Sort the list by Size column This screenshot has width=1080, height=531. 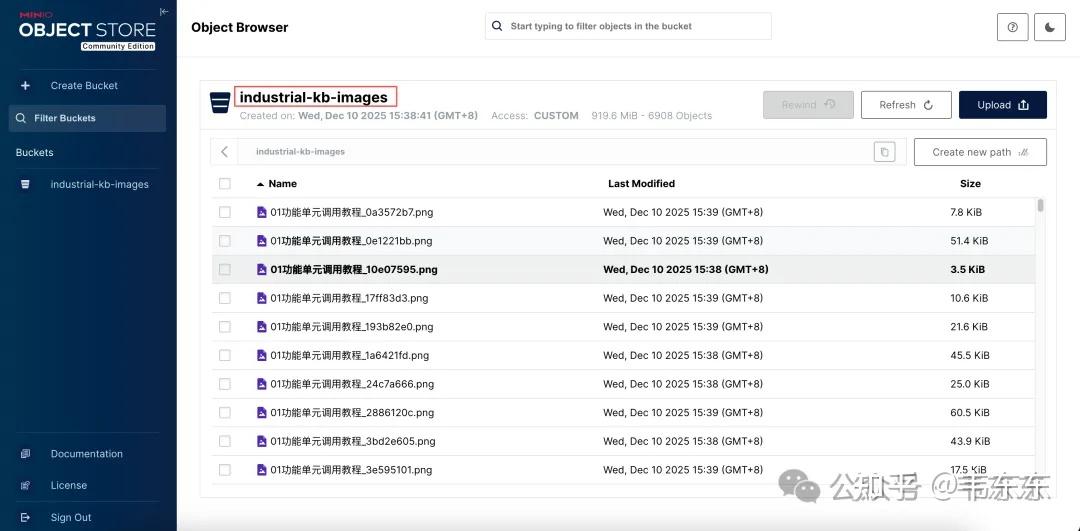[x=970, y=184]
